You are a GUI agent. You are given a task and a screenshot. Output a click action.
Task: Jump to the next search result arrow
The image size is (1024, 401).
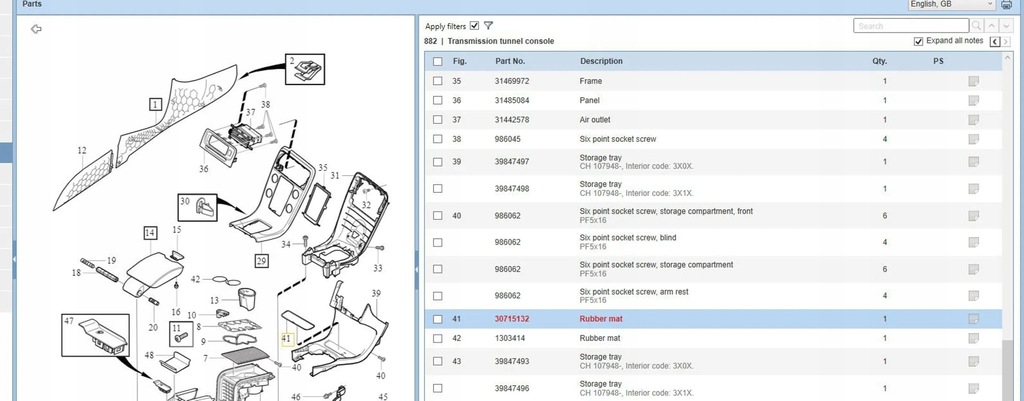click(1006, 26)
